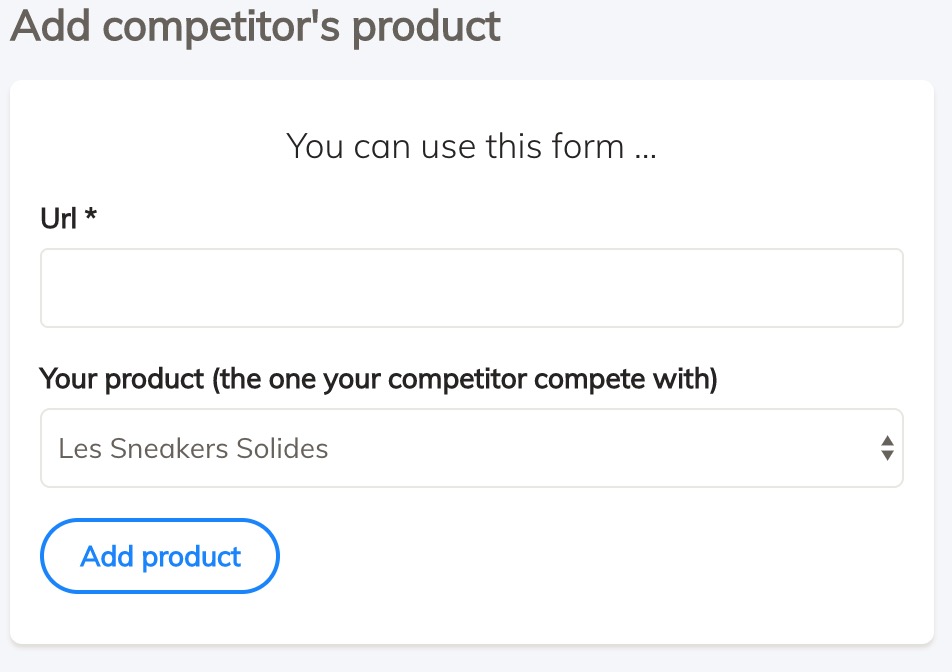Expand the product selector showing Les Sneakers Solides
The width and height of the screenshot is (952, 672).
(471, 448)
